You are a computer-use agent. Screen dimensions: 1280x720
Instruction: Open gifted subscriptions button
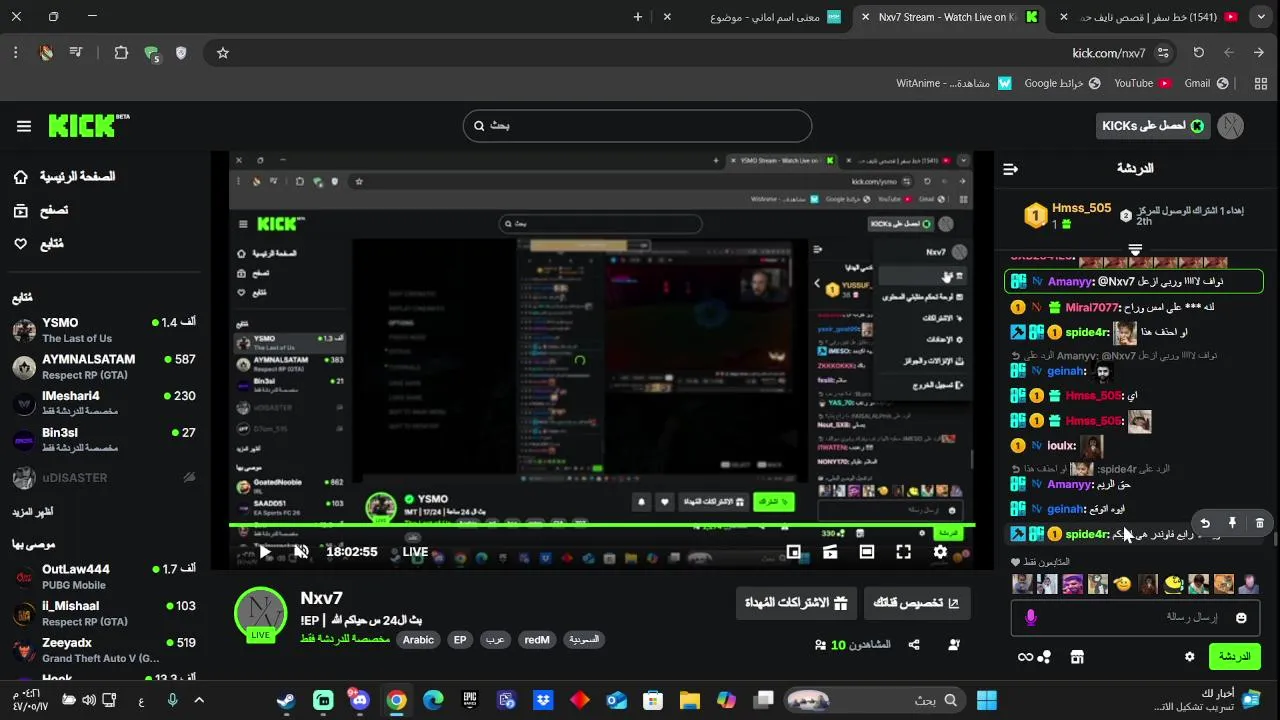click(796, 603)
